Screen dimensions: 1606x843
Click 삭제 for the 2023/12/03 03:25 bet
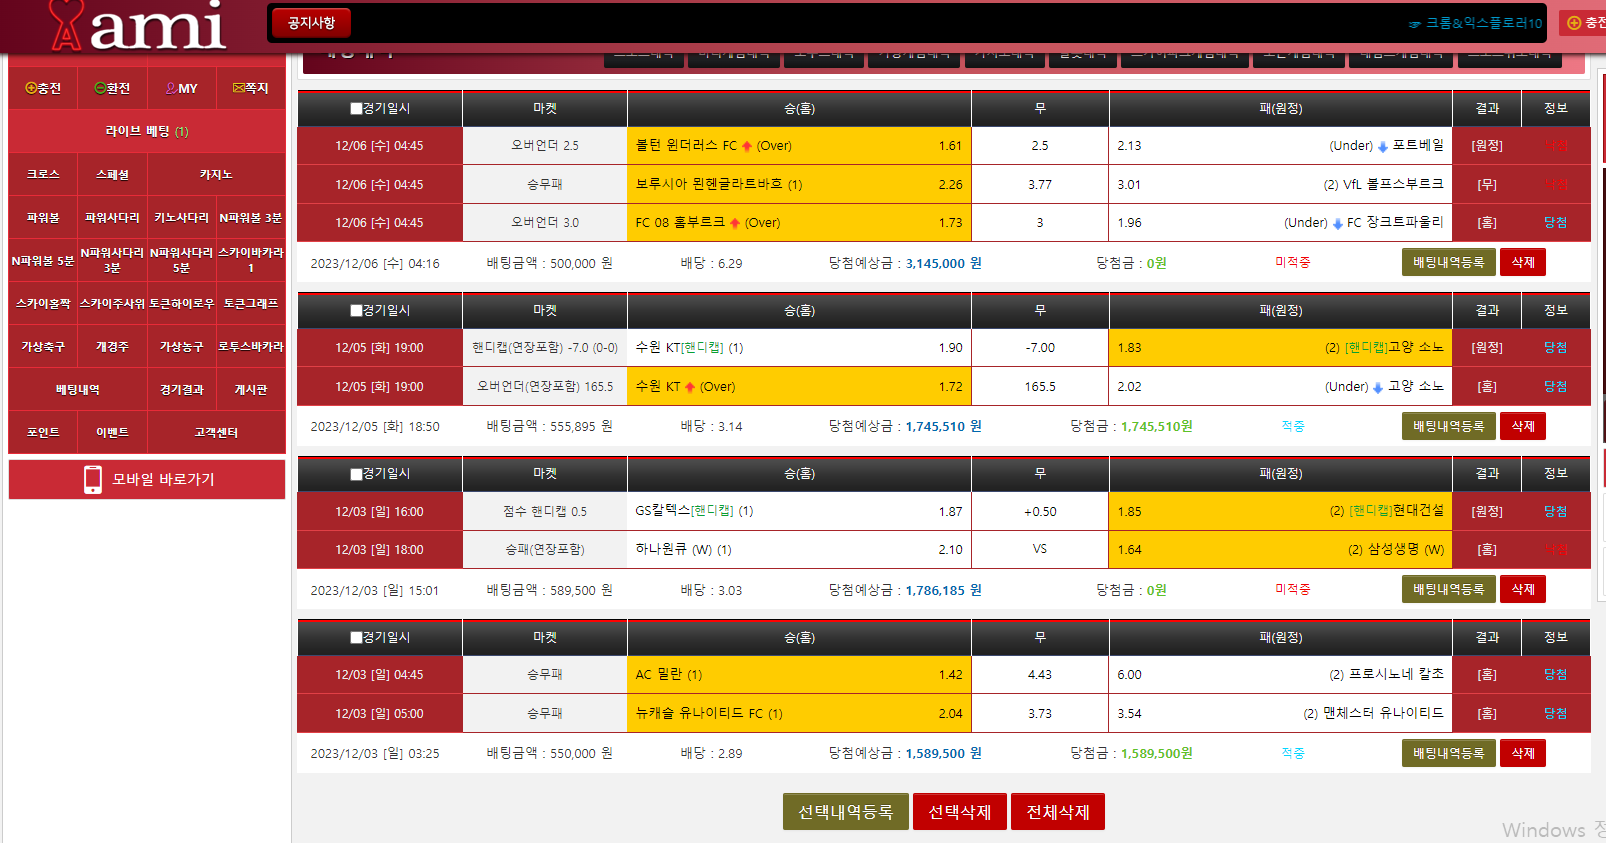(x=1523, y=753)
